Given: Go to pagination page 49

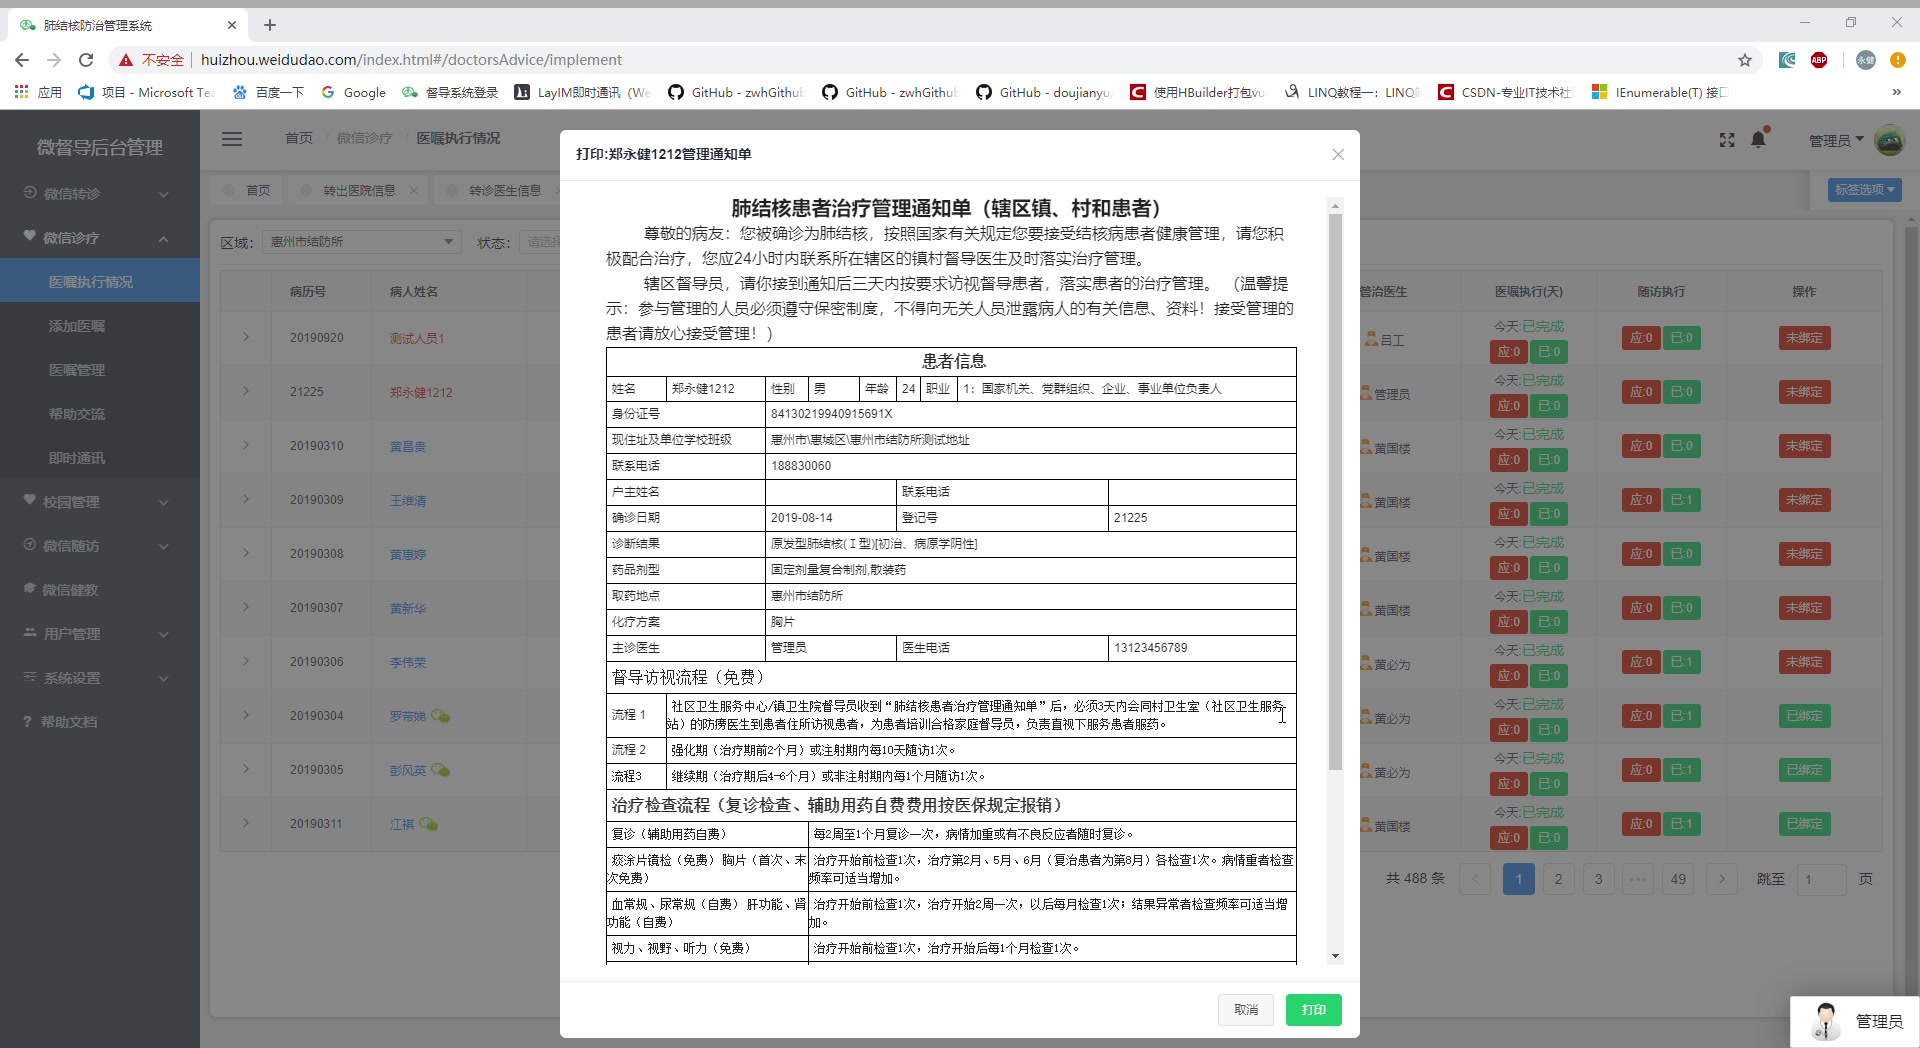Looking at the screenshot, I should click(x=1678, y=879).
